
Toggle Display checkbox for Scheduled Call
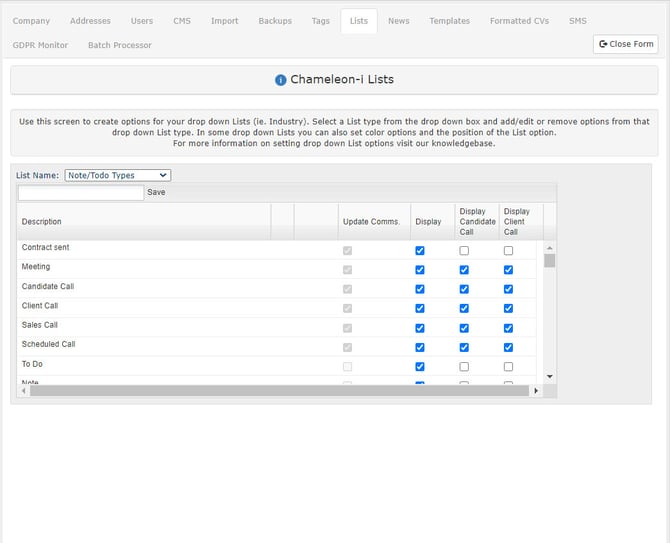coord(420,347)
